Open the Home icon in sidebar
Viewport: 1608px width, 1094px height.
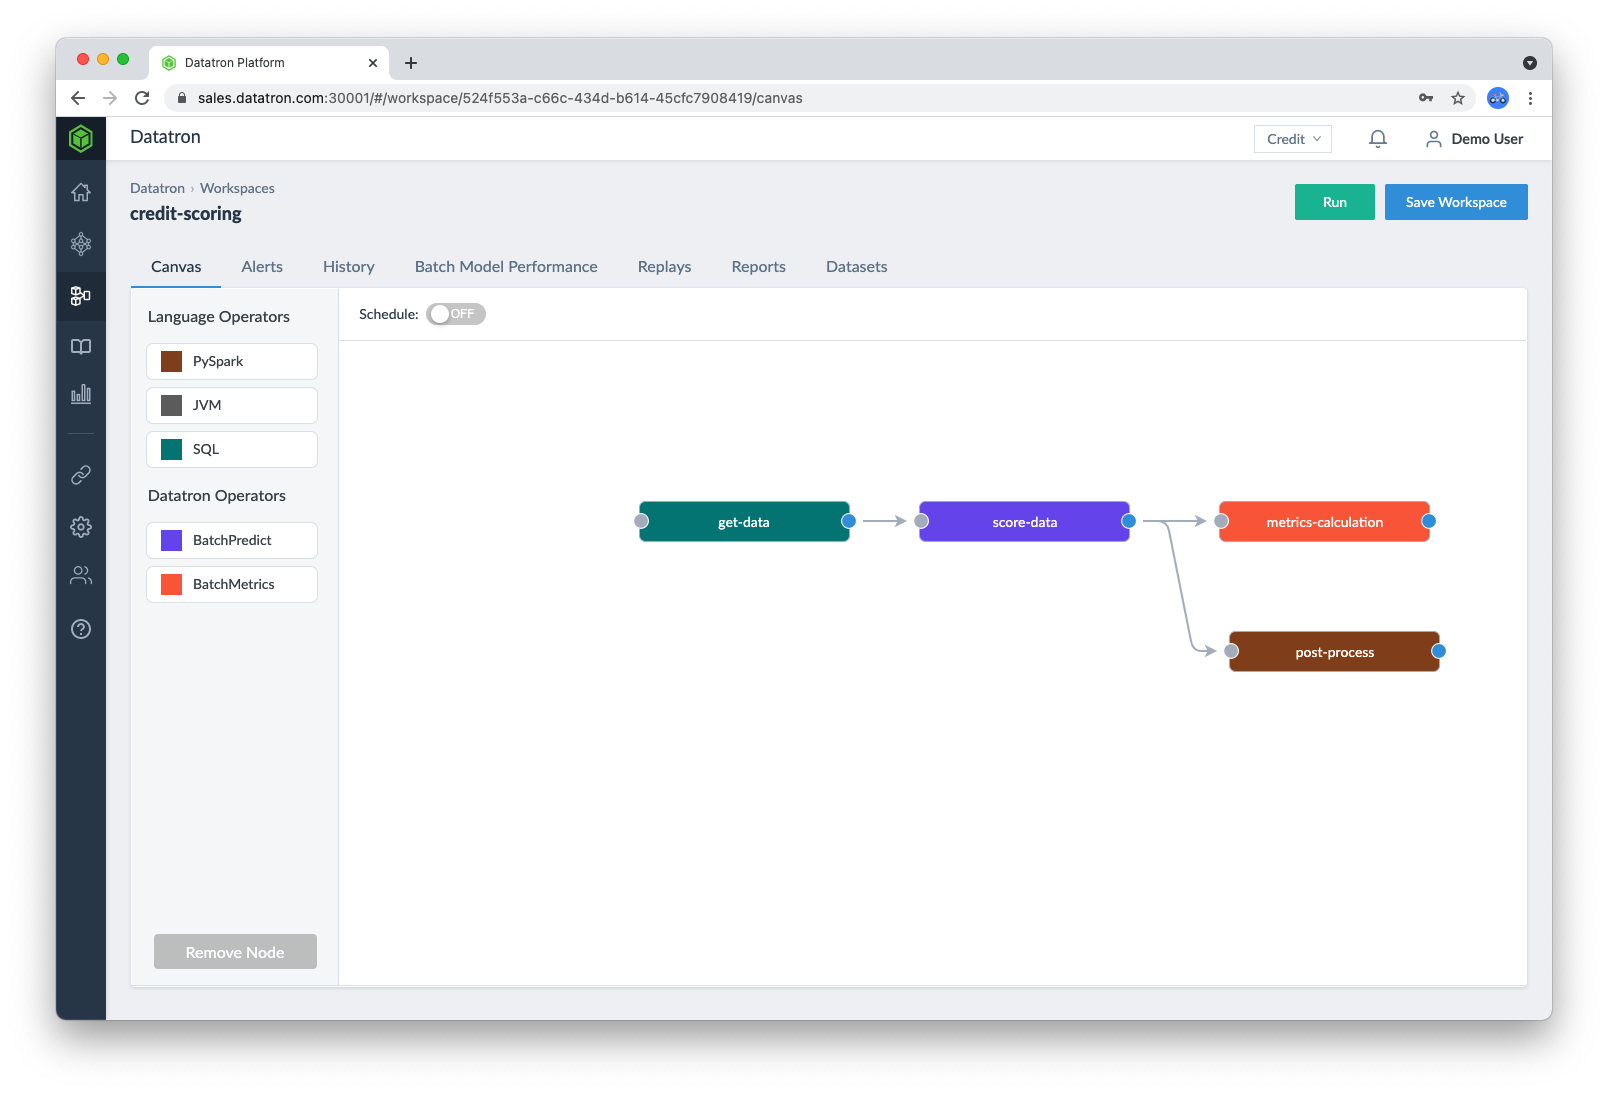81,192
